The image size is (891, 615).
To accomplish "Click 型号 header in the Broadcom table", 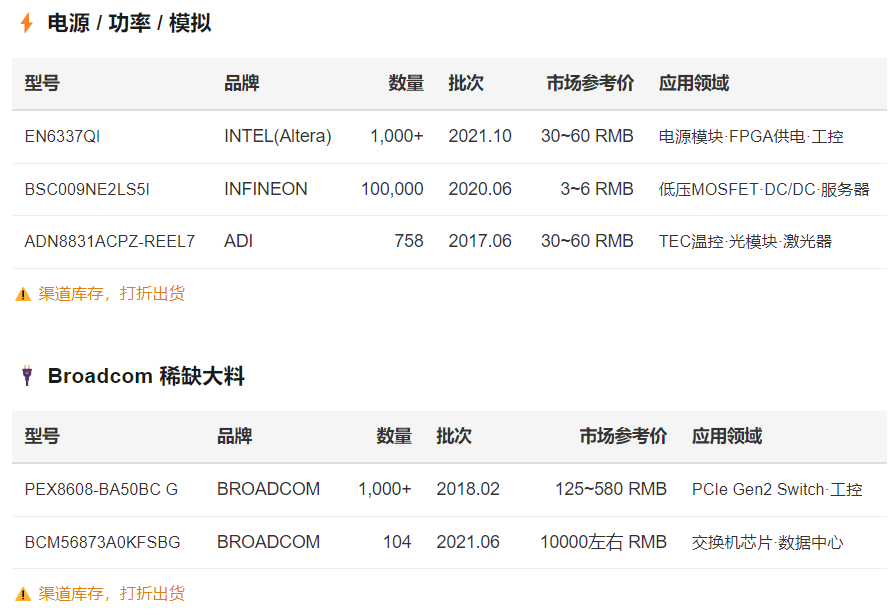I will (x=42, y=437).
